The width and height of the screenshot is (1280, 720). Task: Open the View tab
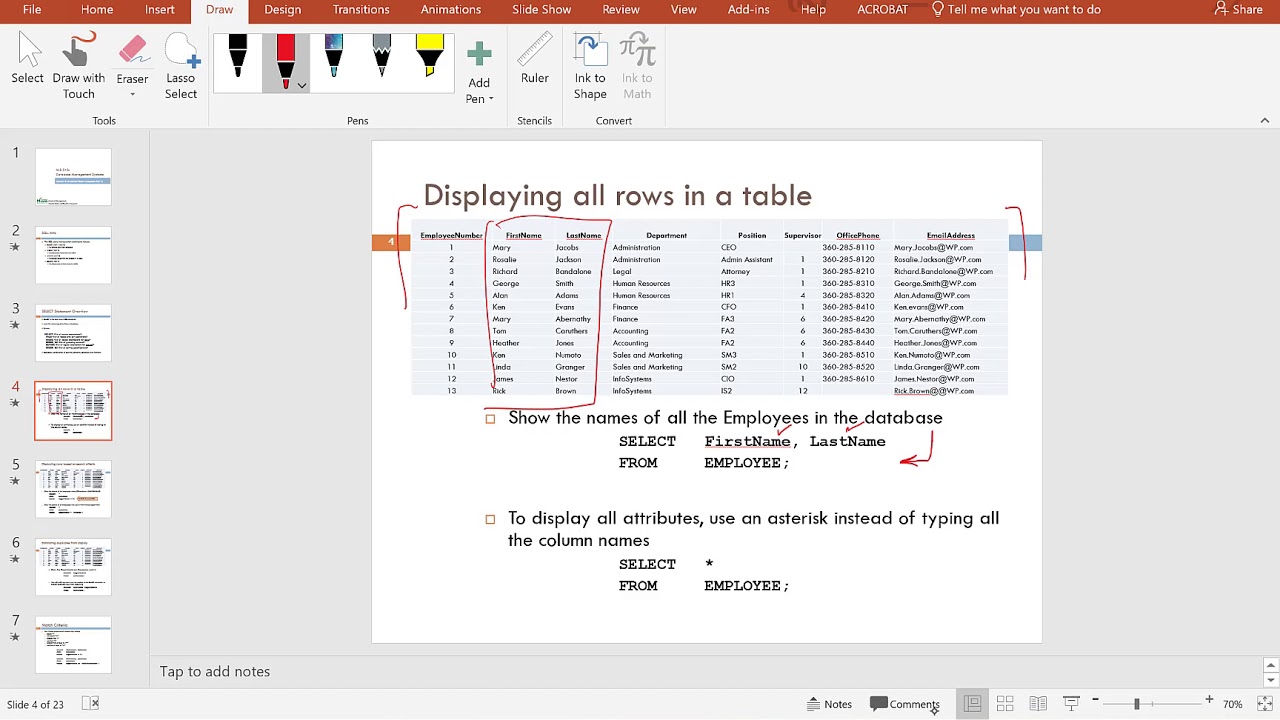[x=684, y=9]
